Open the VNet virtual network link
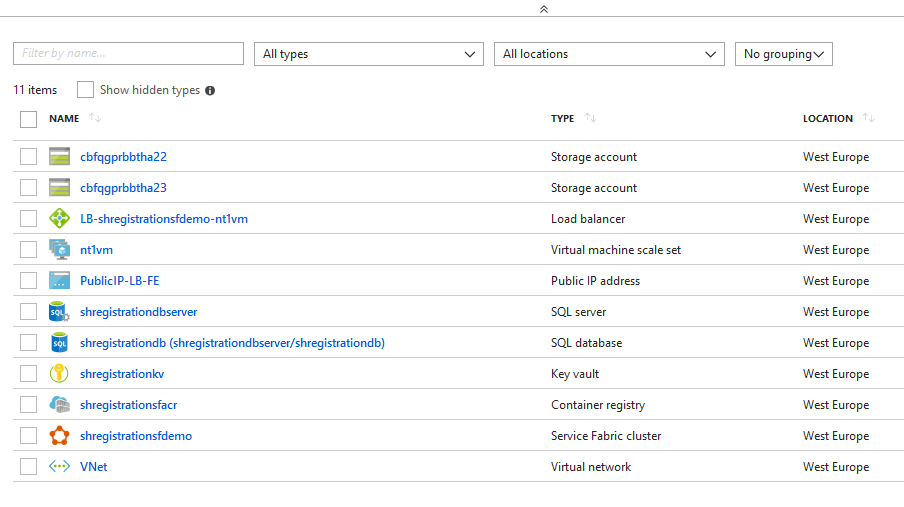904x507 pixels. coord(93,467)
